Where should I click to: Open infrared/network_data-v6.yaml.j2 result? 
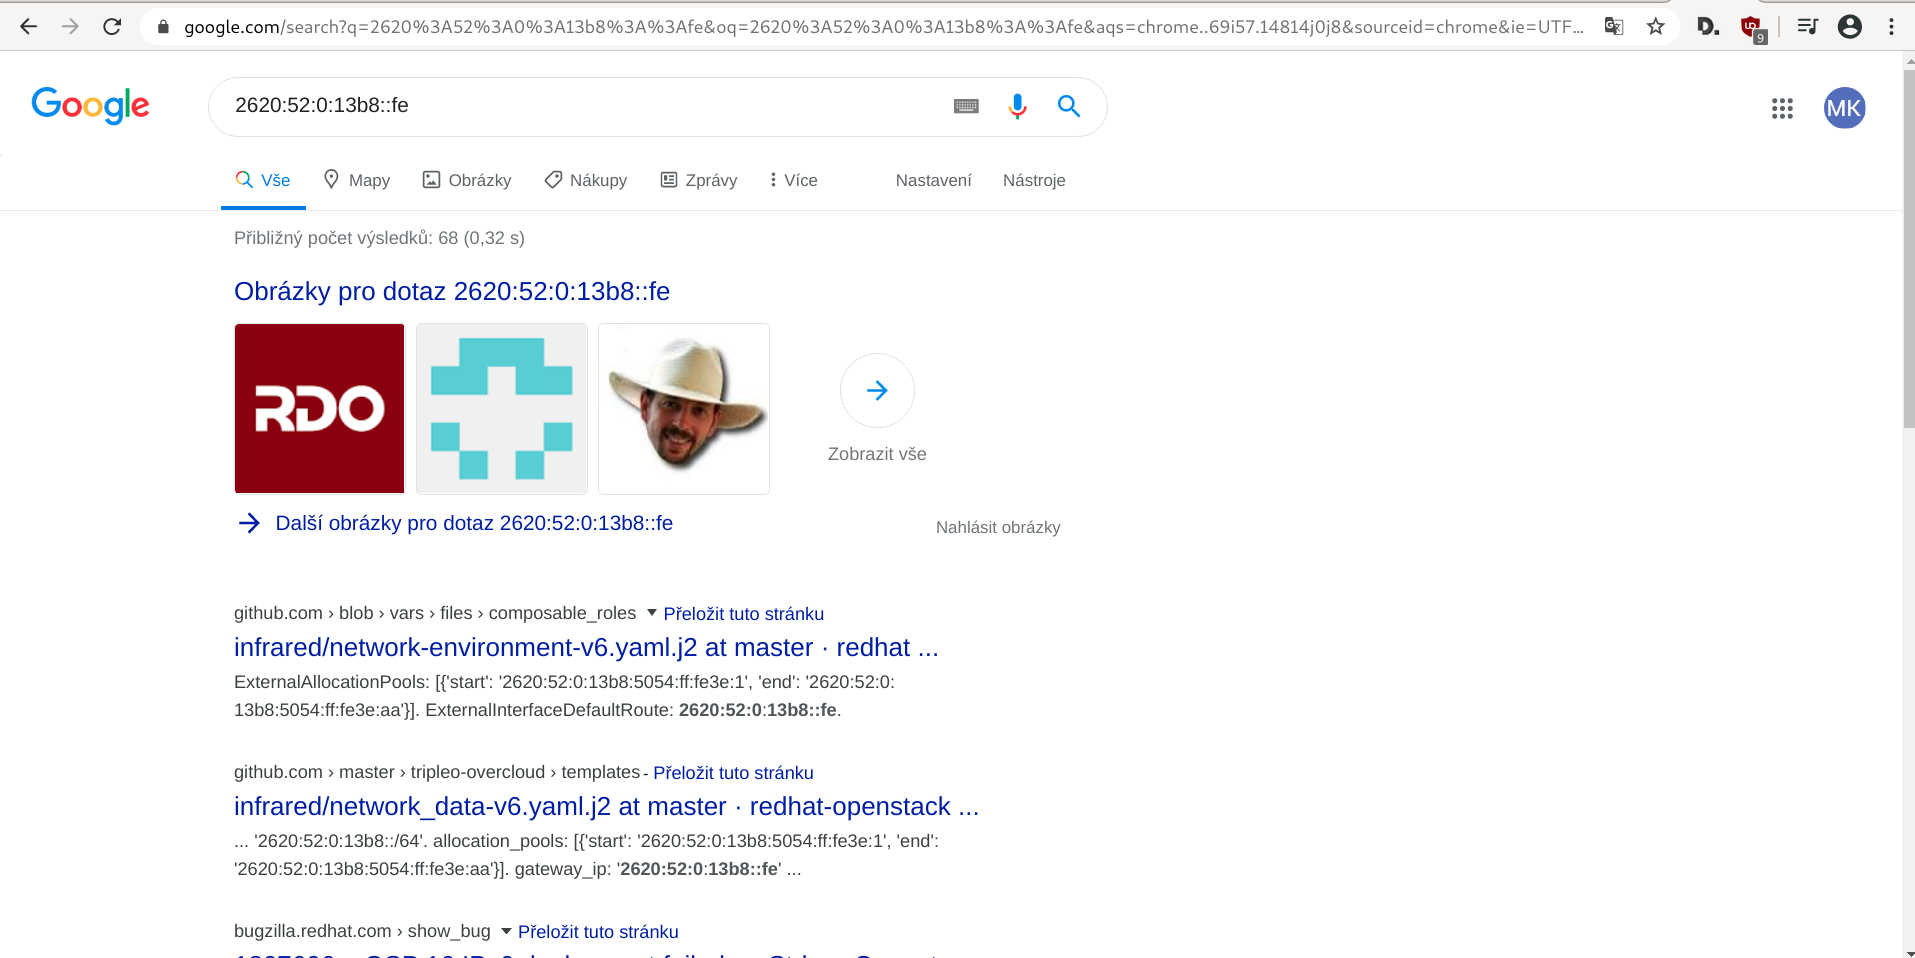[606, 806]
